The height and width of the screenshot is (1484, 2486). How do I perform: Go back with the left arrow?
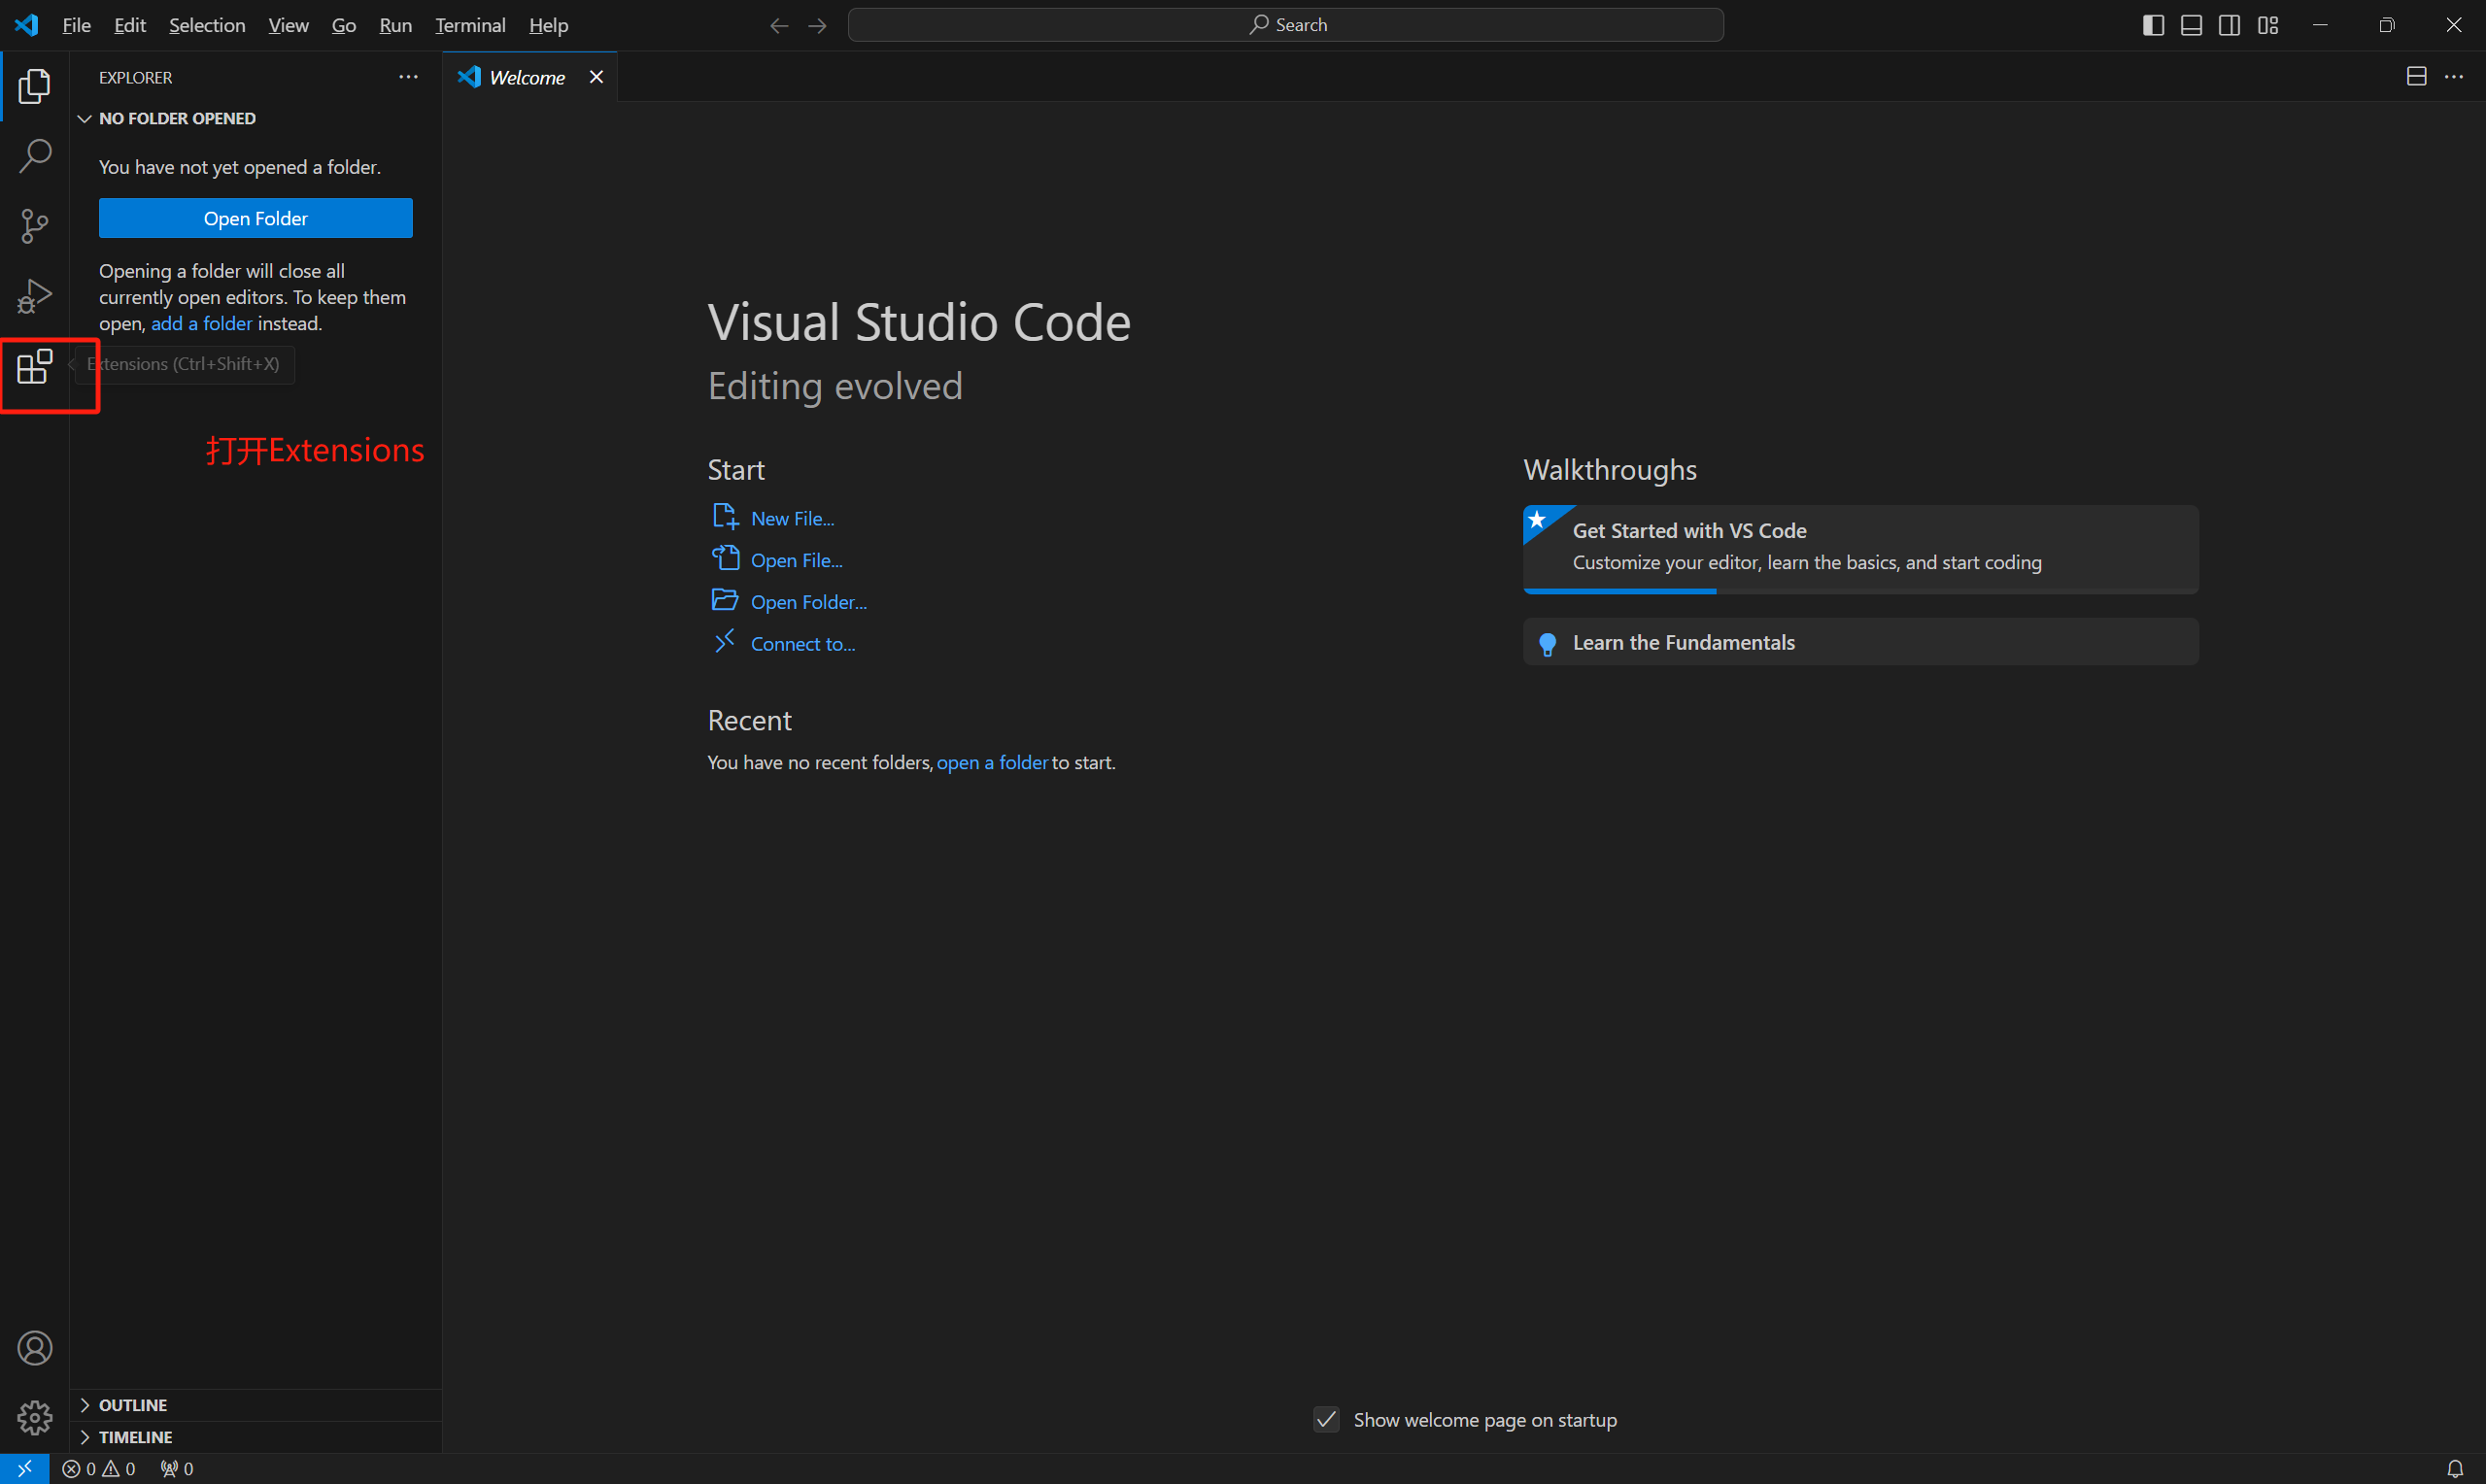[x=779, y=25]
